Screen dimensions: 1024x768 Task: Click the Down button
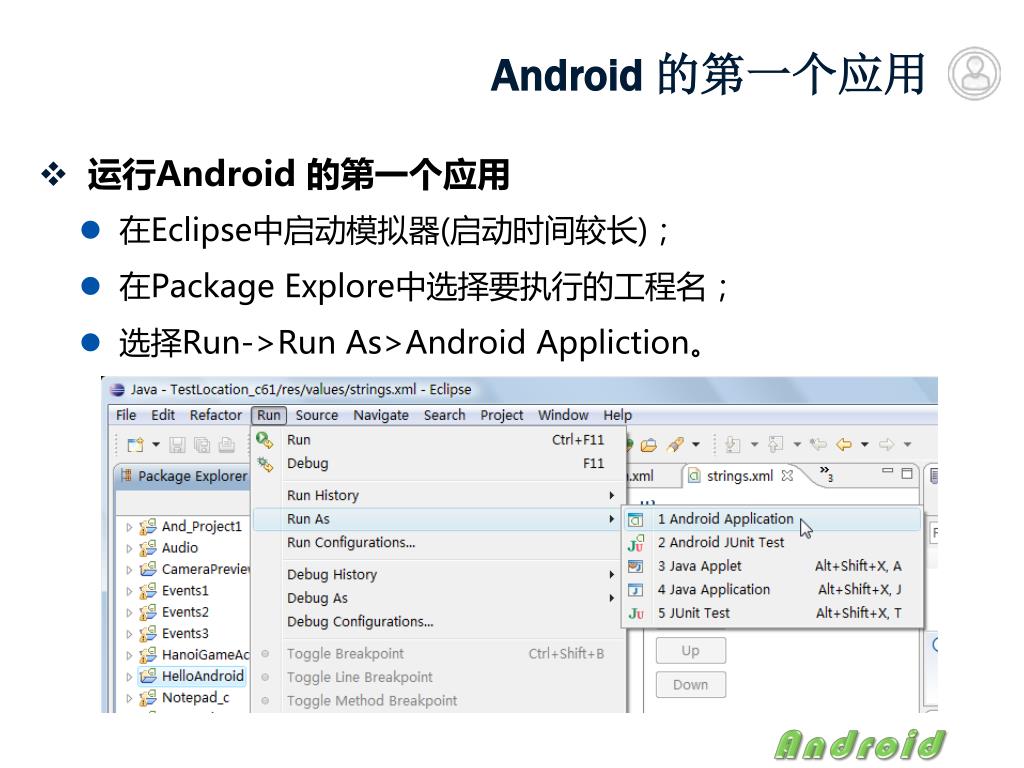tap(690, 685)
